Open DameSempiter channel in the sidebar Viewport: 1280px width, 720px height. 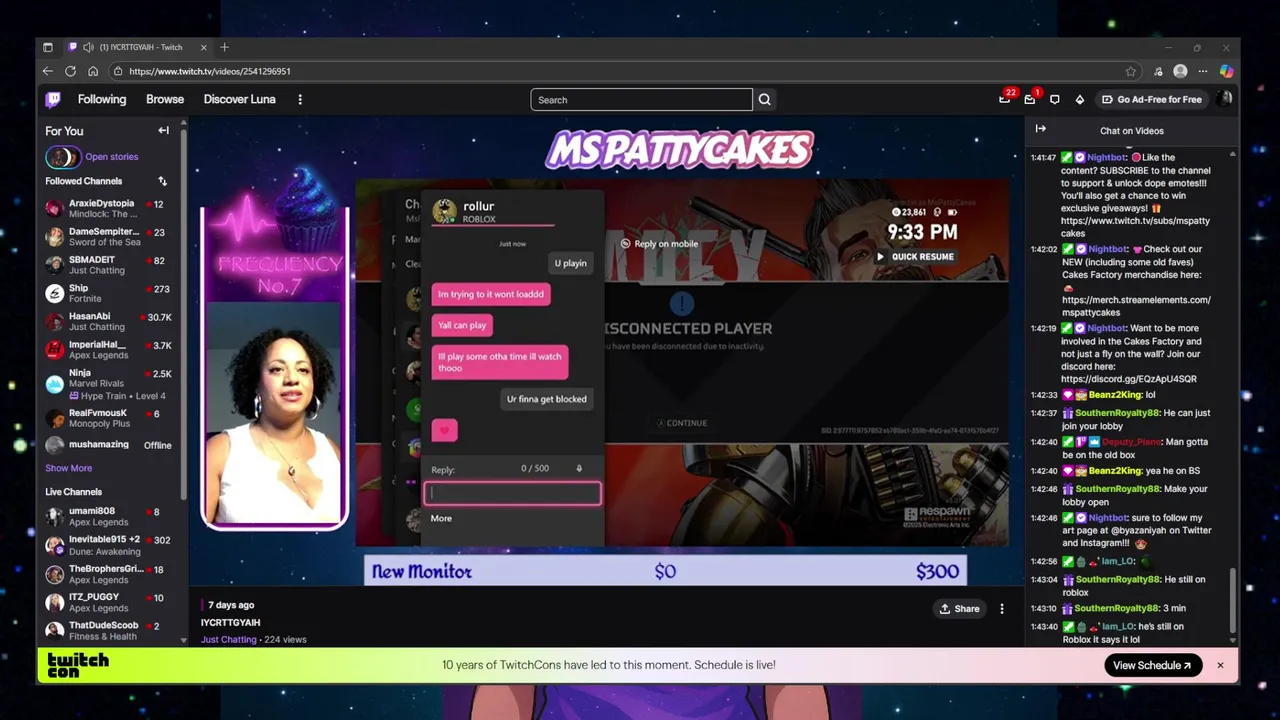pos(112,237)
